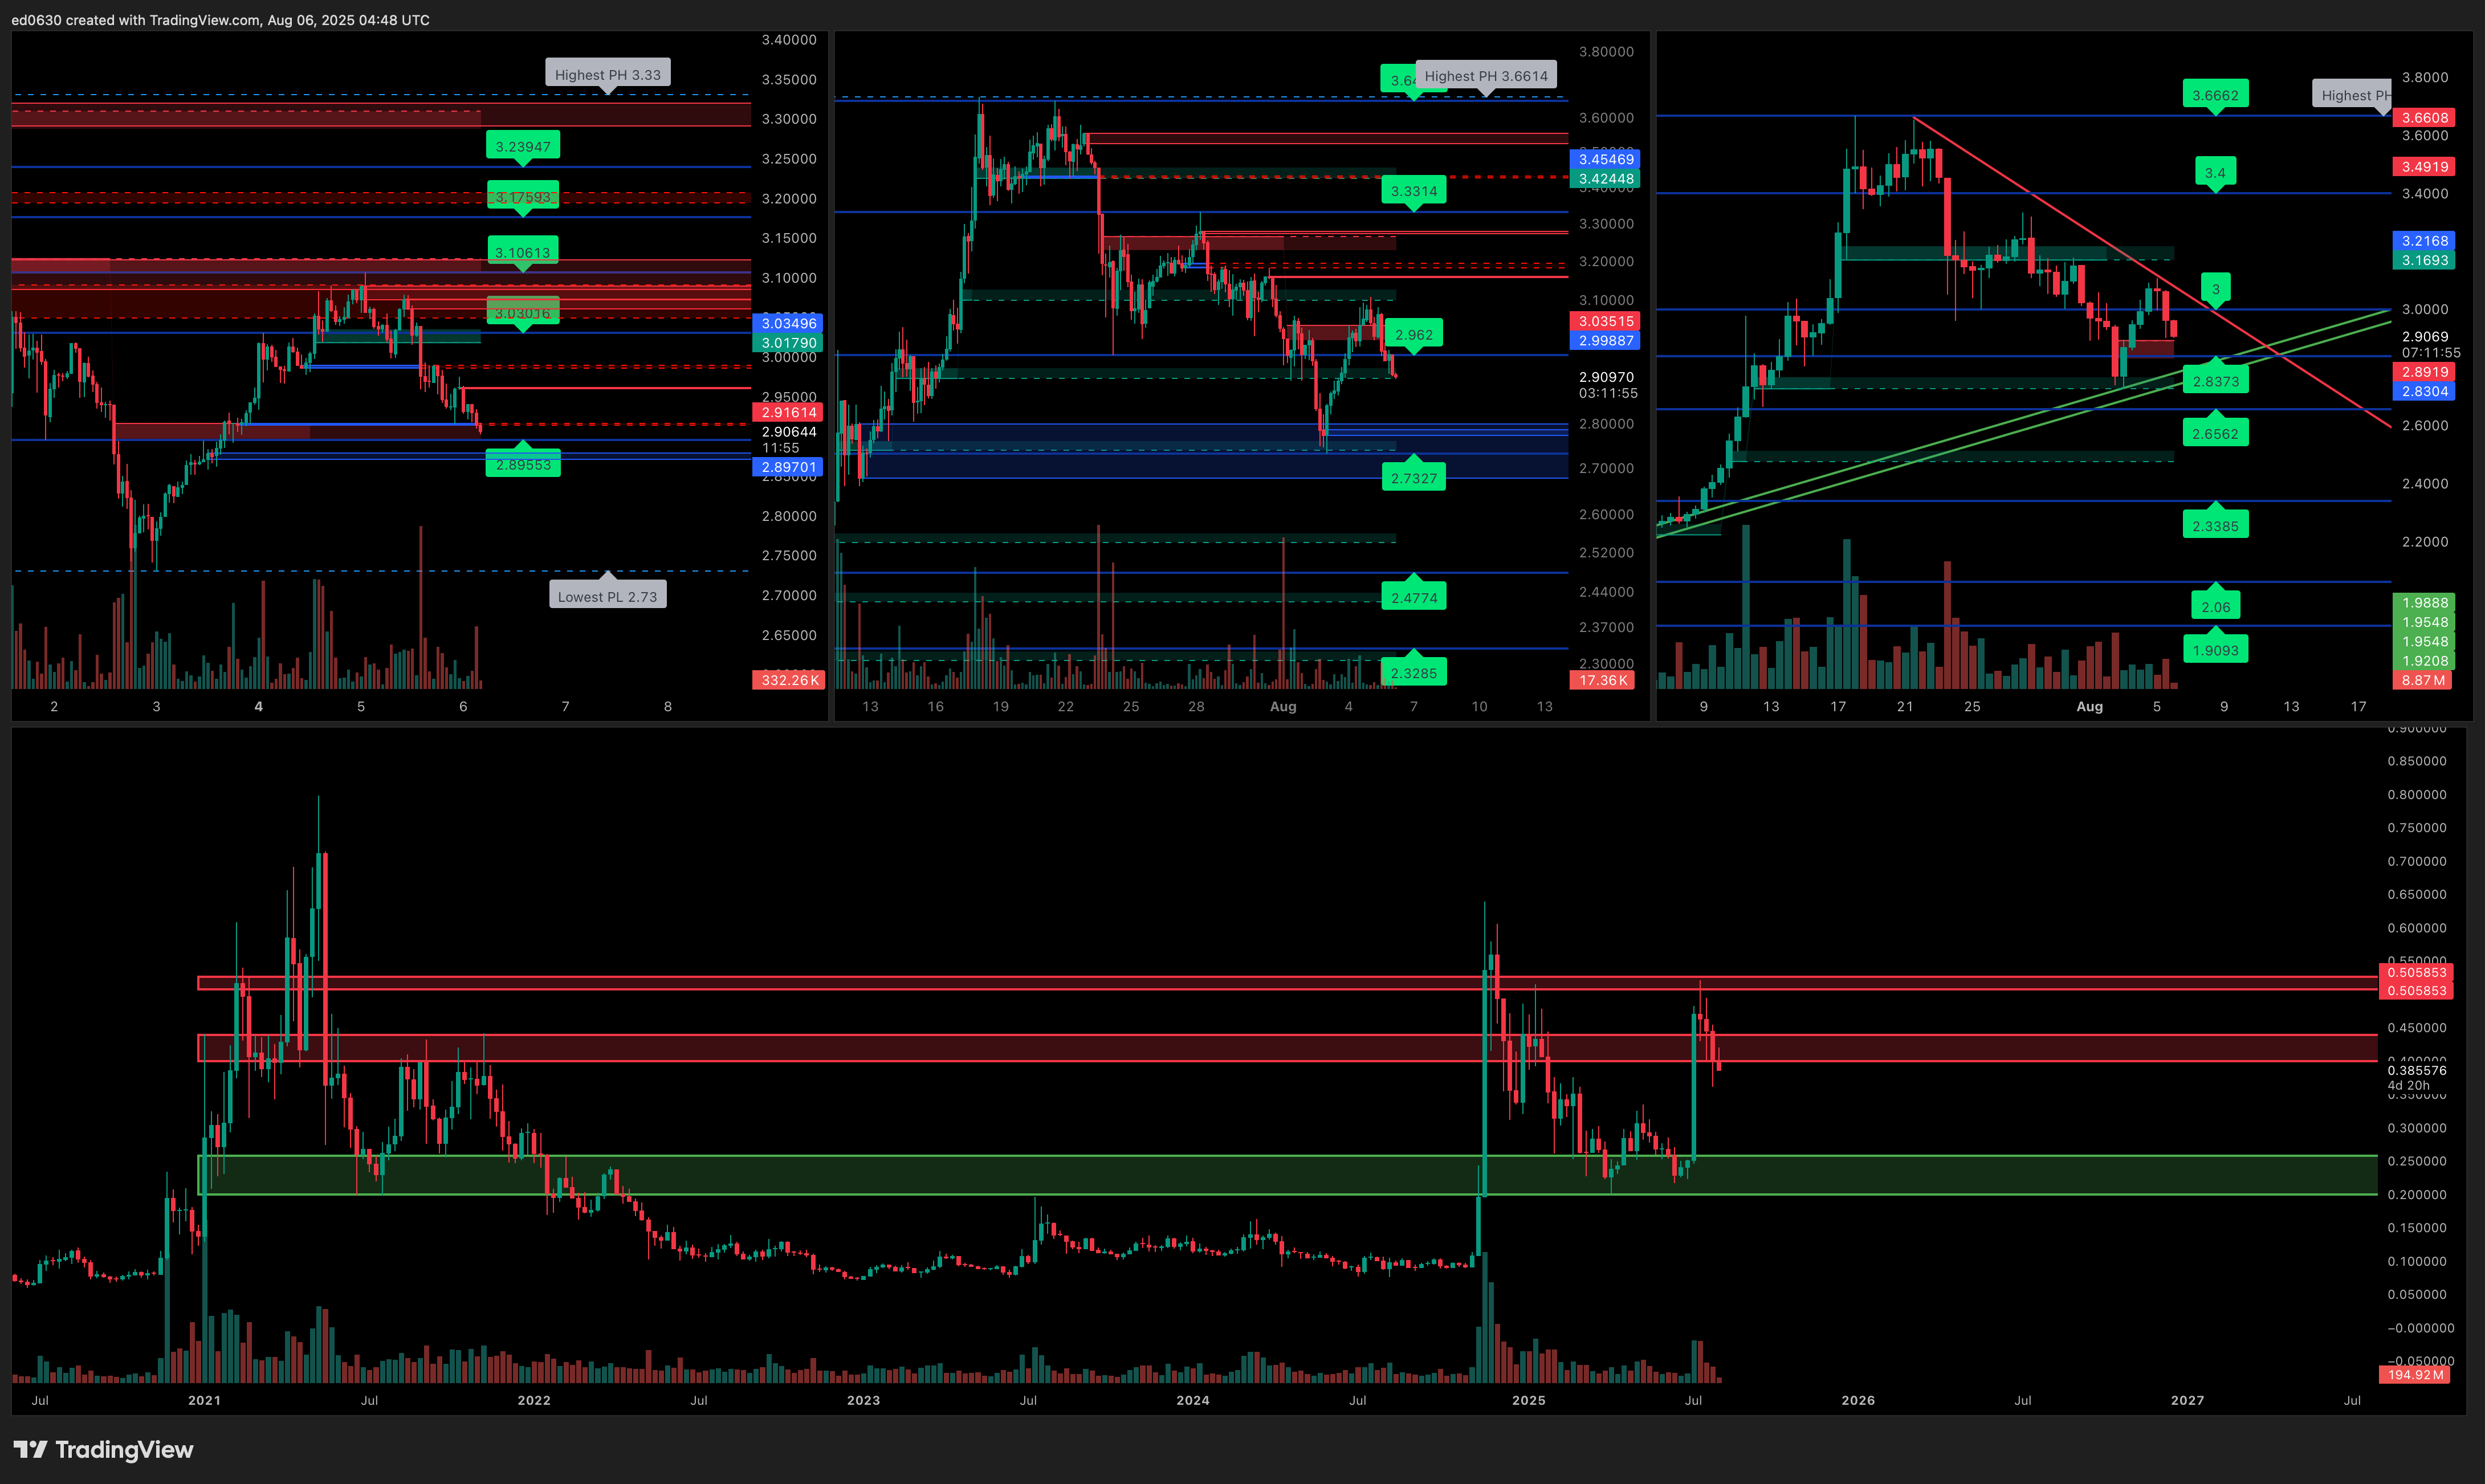This screenshot has width=2485, height=1484.
Task: Click the green 3.01790 price axis label
Action: click(x=788, y=342)
